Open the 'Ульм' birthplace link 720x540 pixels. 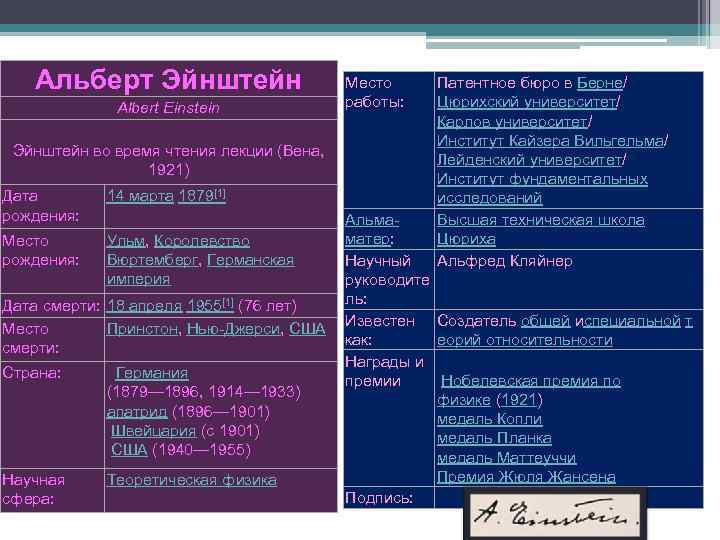point(126,241)
